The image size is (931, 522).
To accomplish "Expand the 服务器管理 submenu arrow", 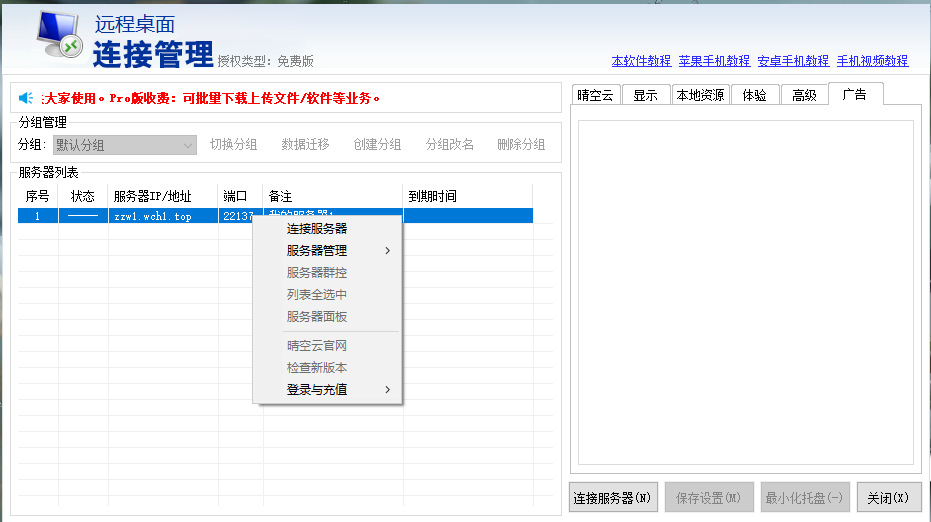I will pyautogui.click(x=387, y=251).
